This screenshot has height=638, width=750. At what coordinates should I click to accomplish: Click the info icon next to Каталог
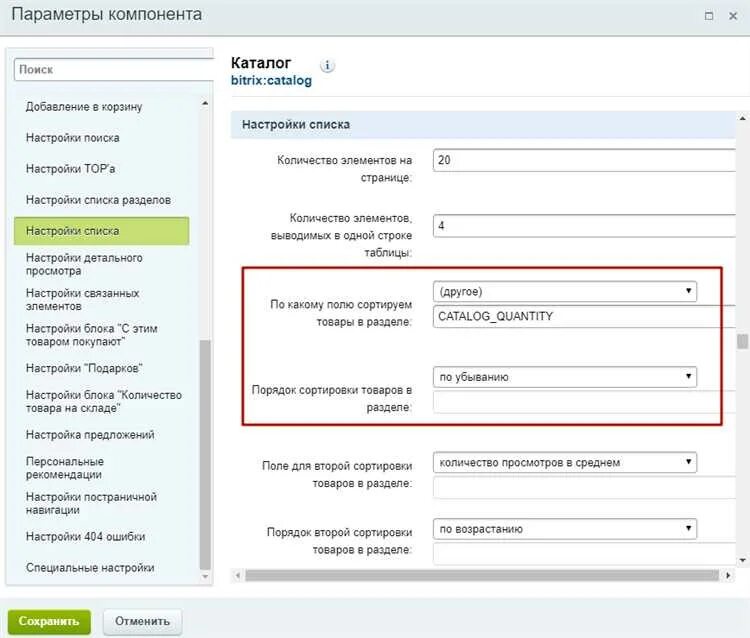327,66
